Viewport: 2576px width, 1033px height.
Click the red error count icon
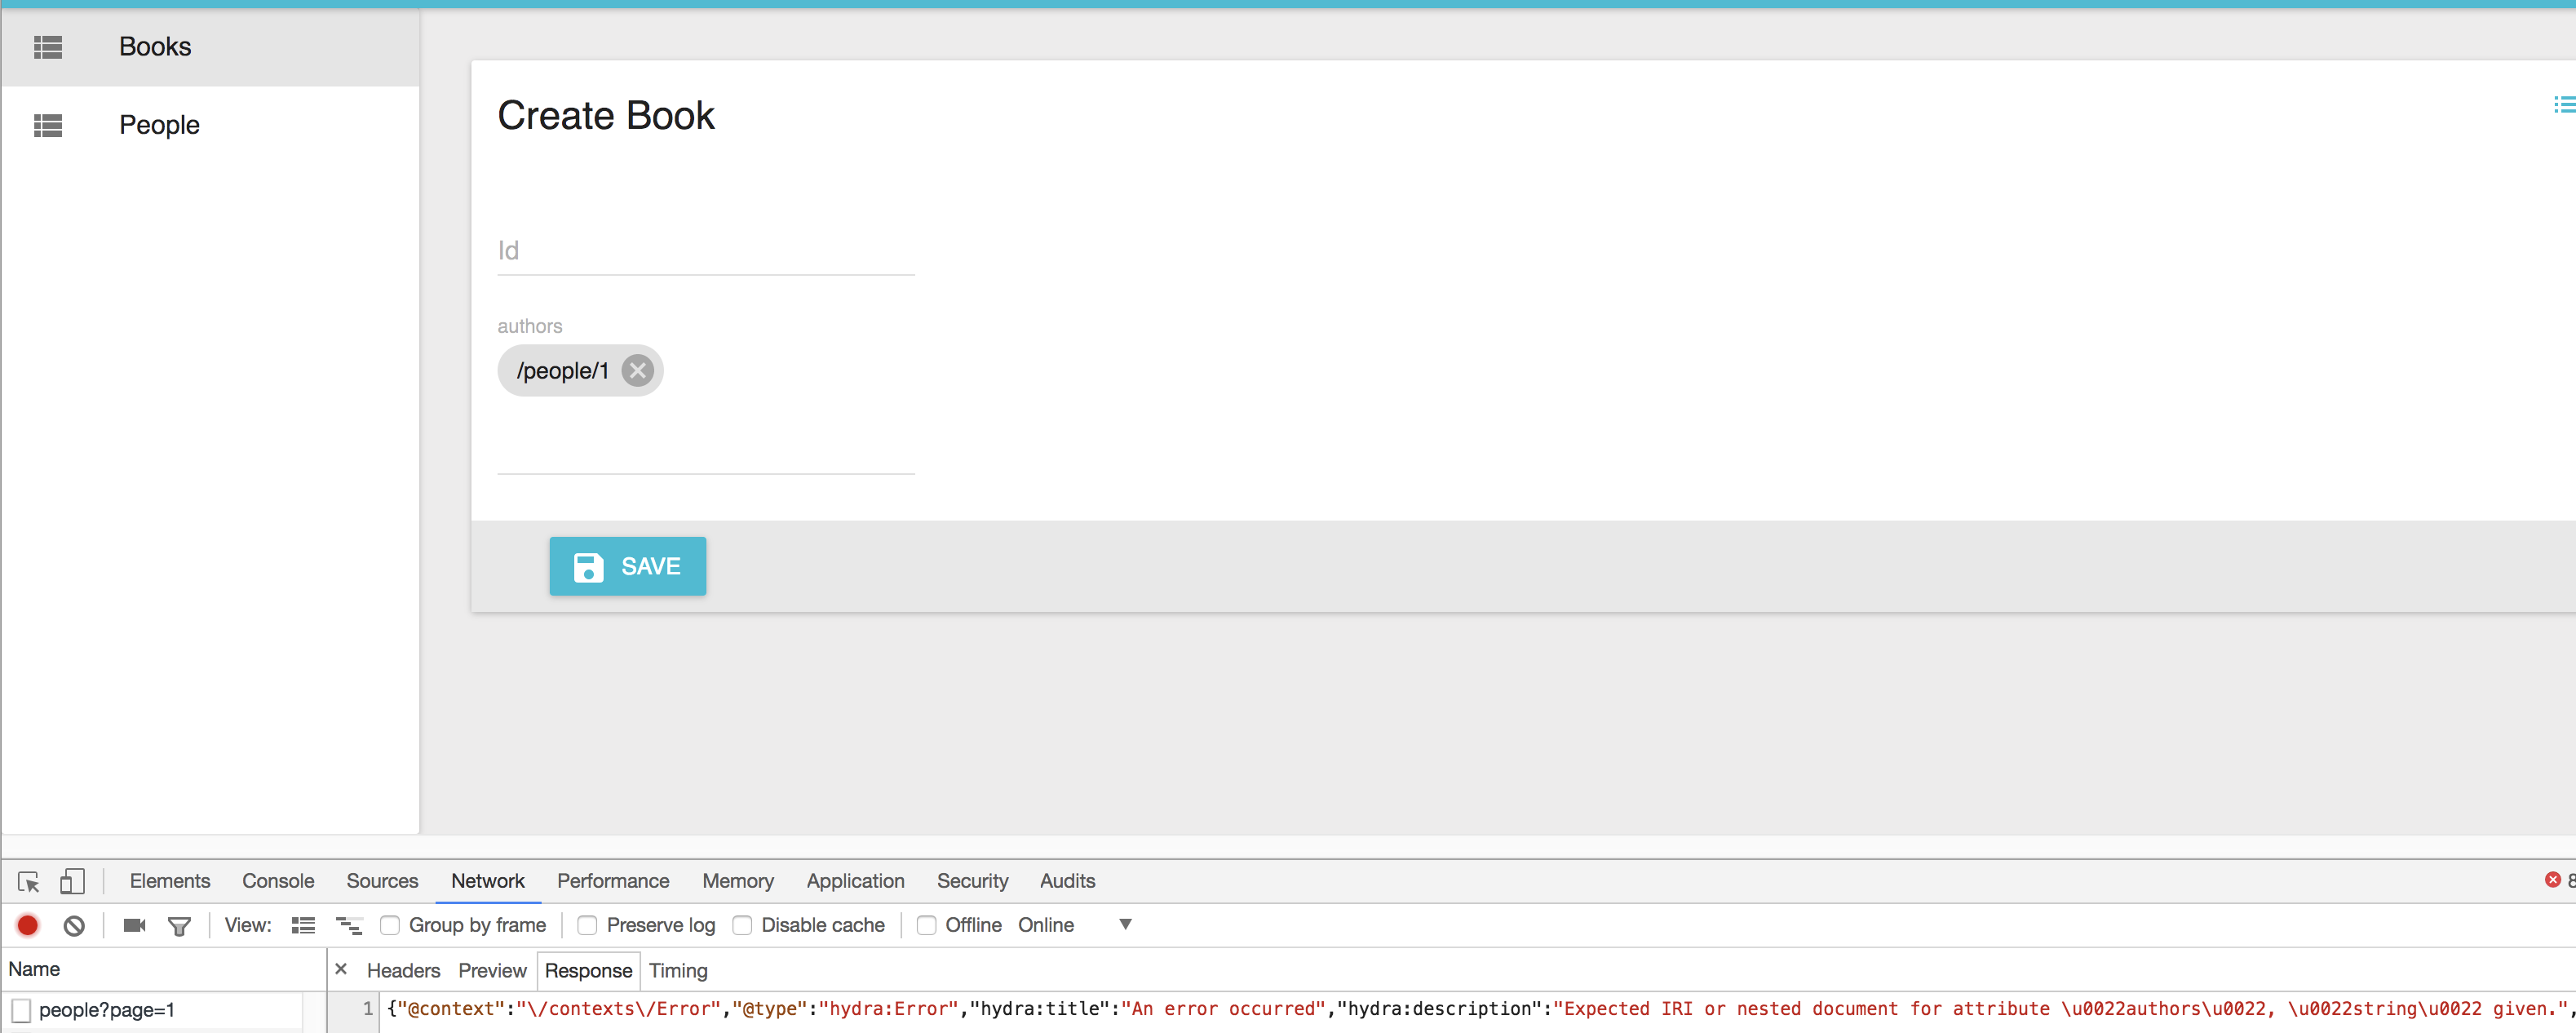[x=2553, y=880]
